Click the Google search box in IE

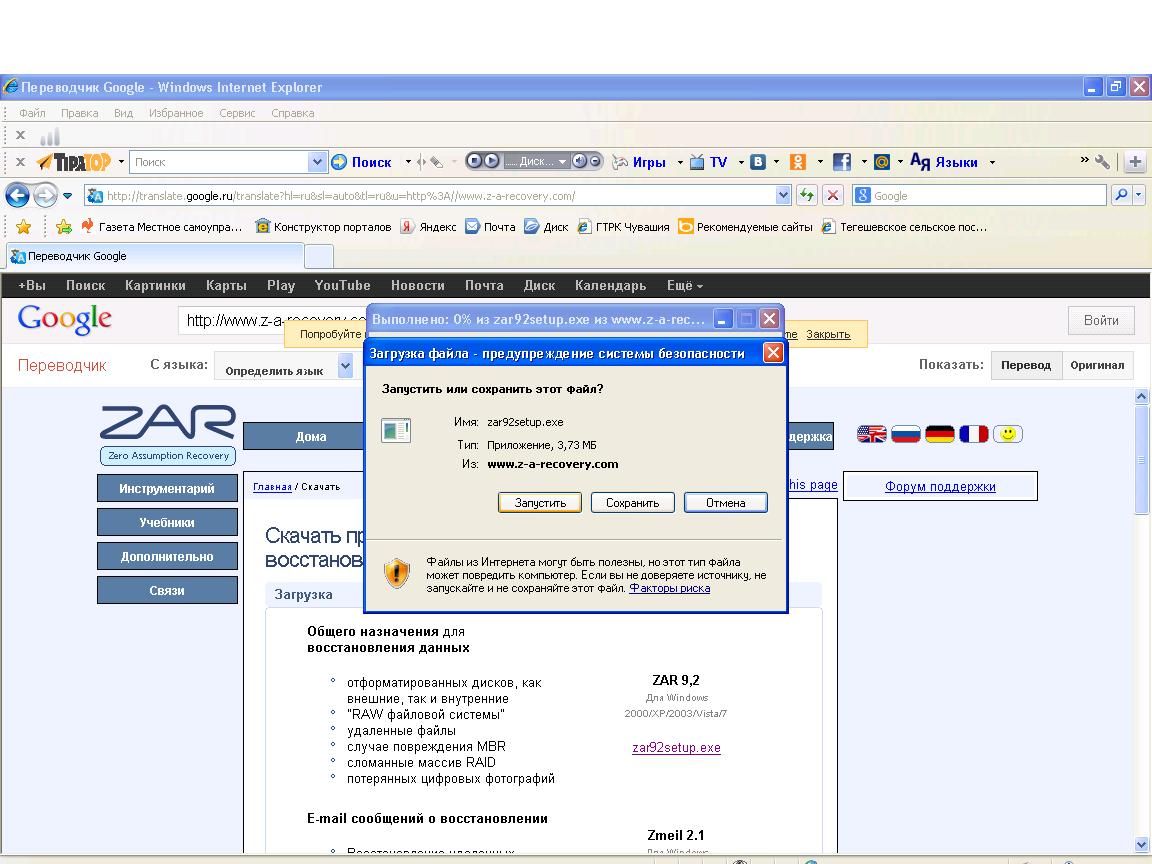tap(979, 195)
